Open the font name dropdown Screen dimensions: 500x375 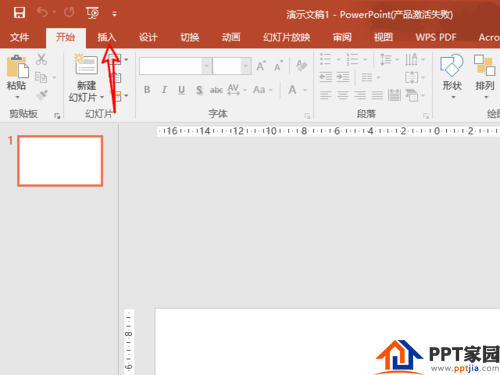207,66
